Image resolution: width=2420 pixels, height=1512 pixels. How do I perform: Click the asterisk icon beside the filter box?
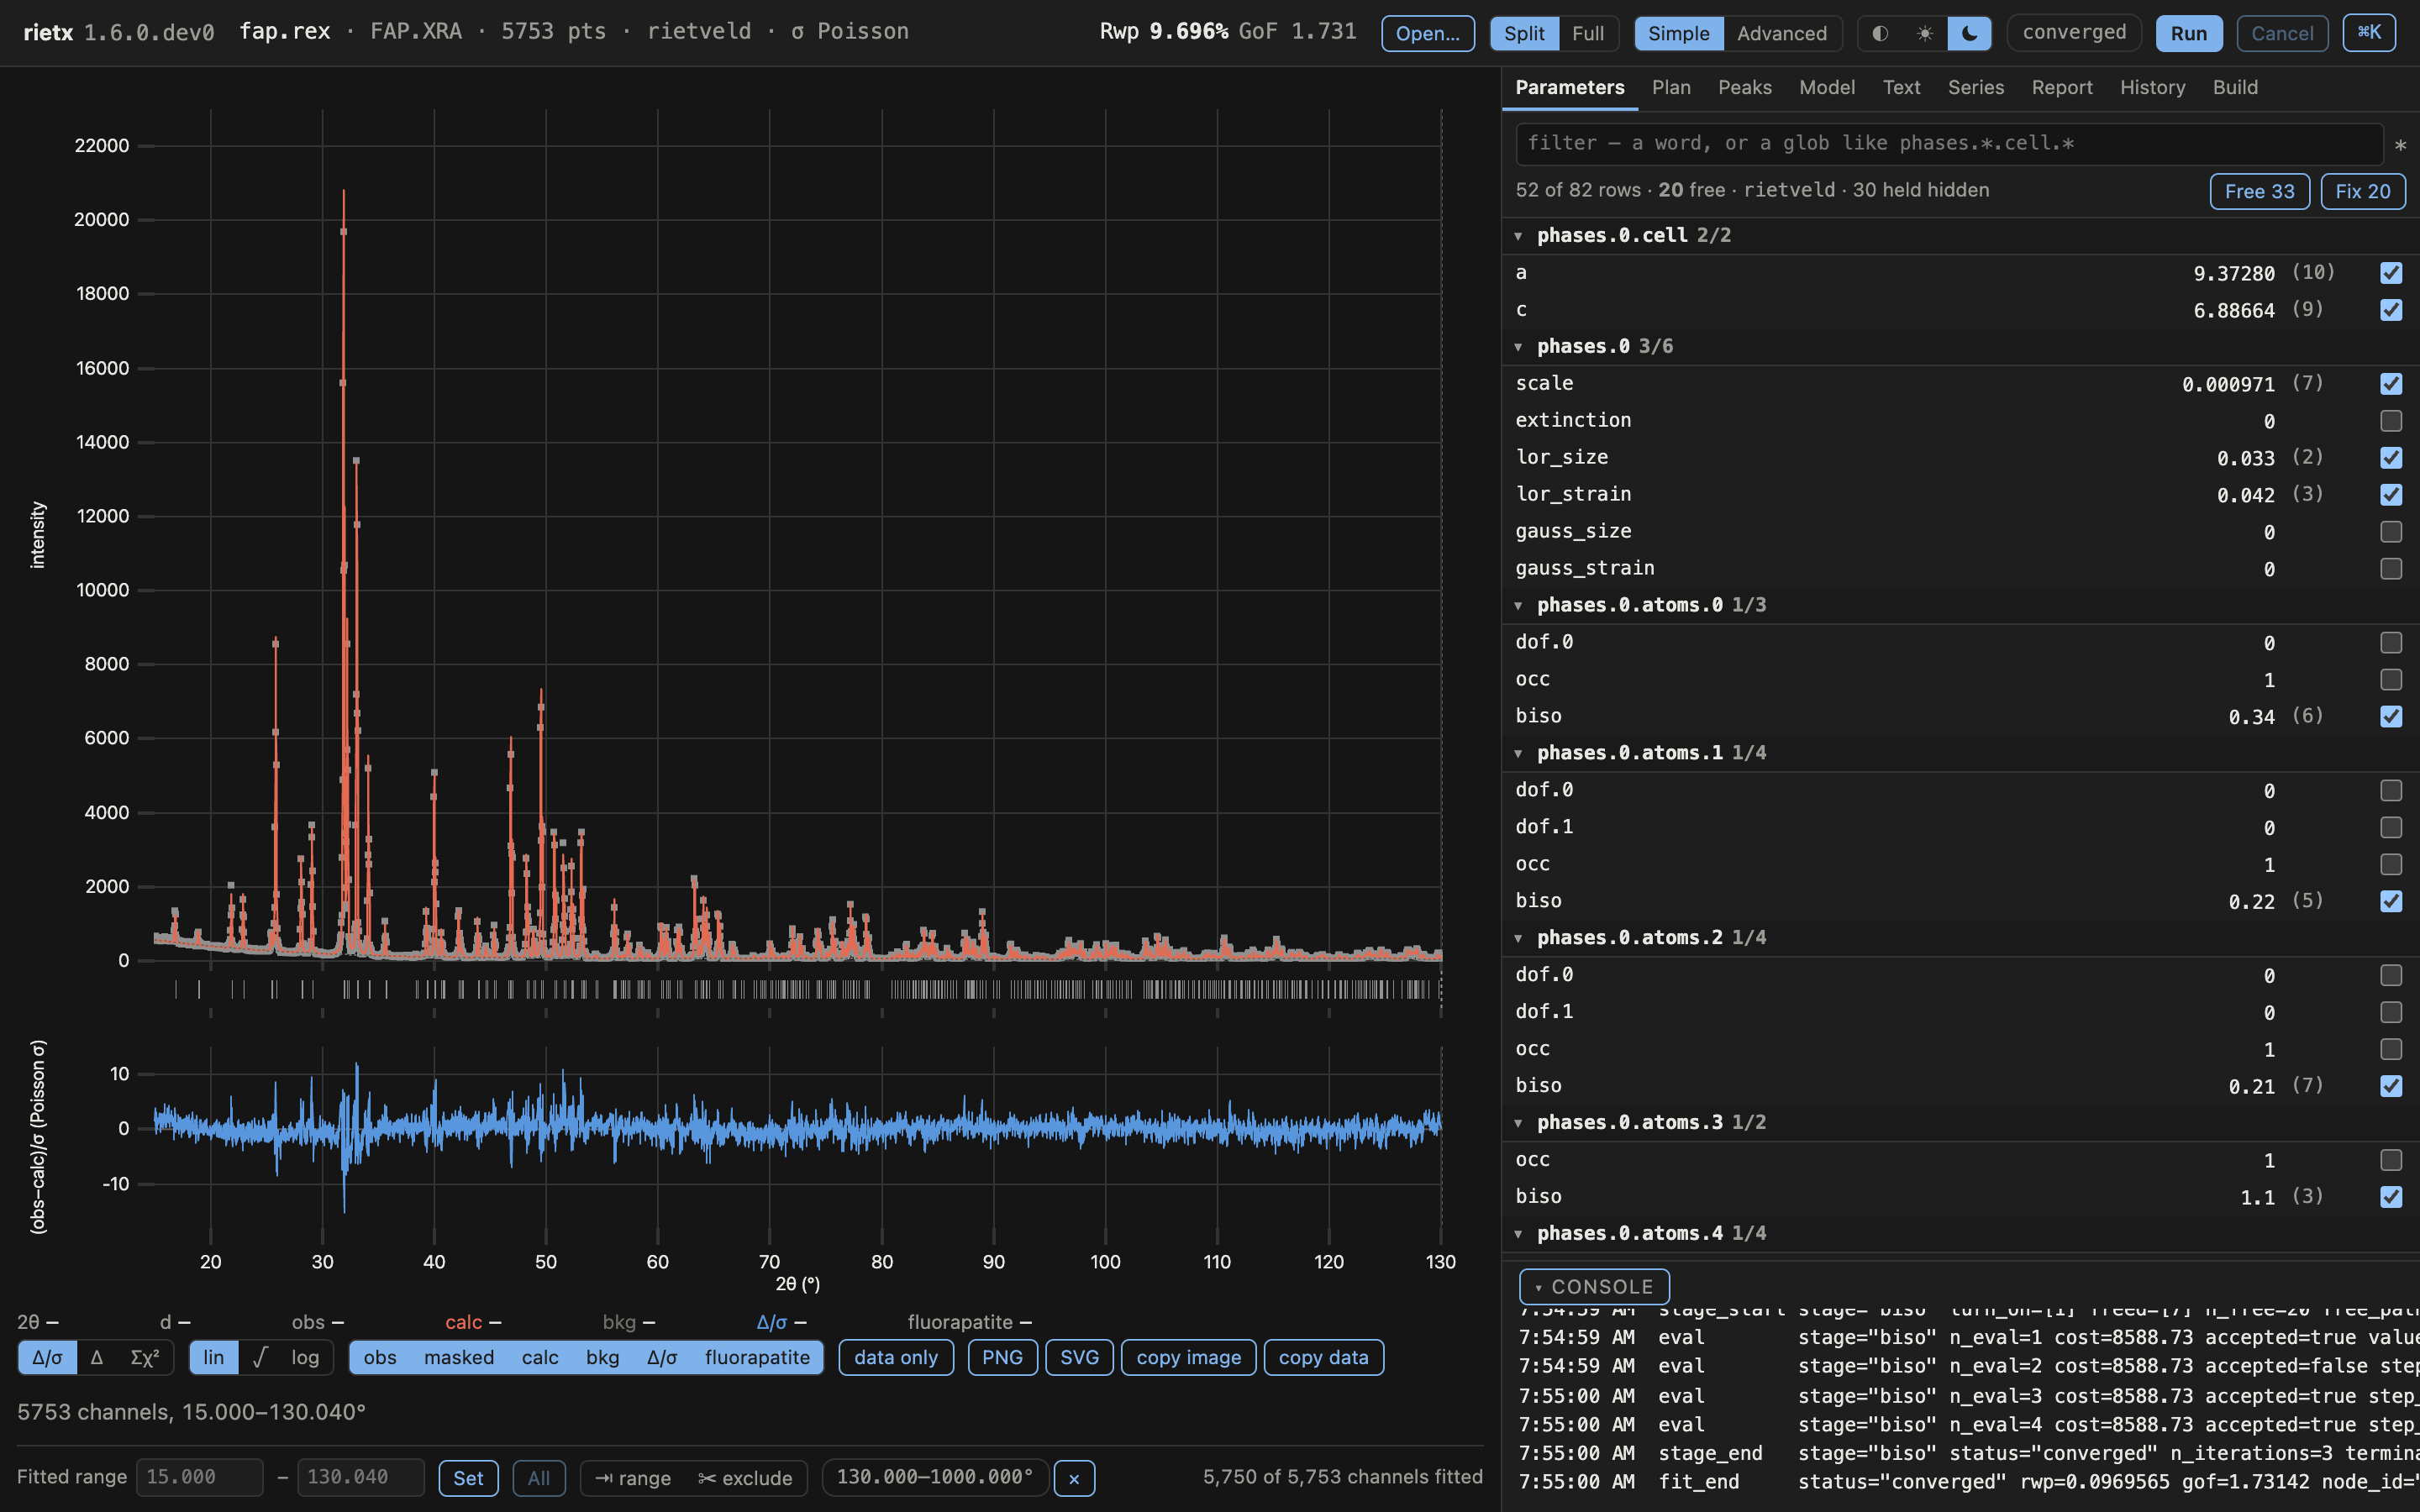point(2400,145)
